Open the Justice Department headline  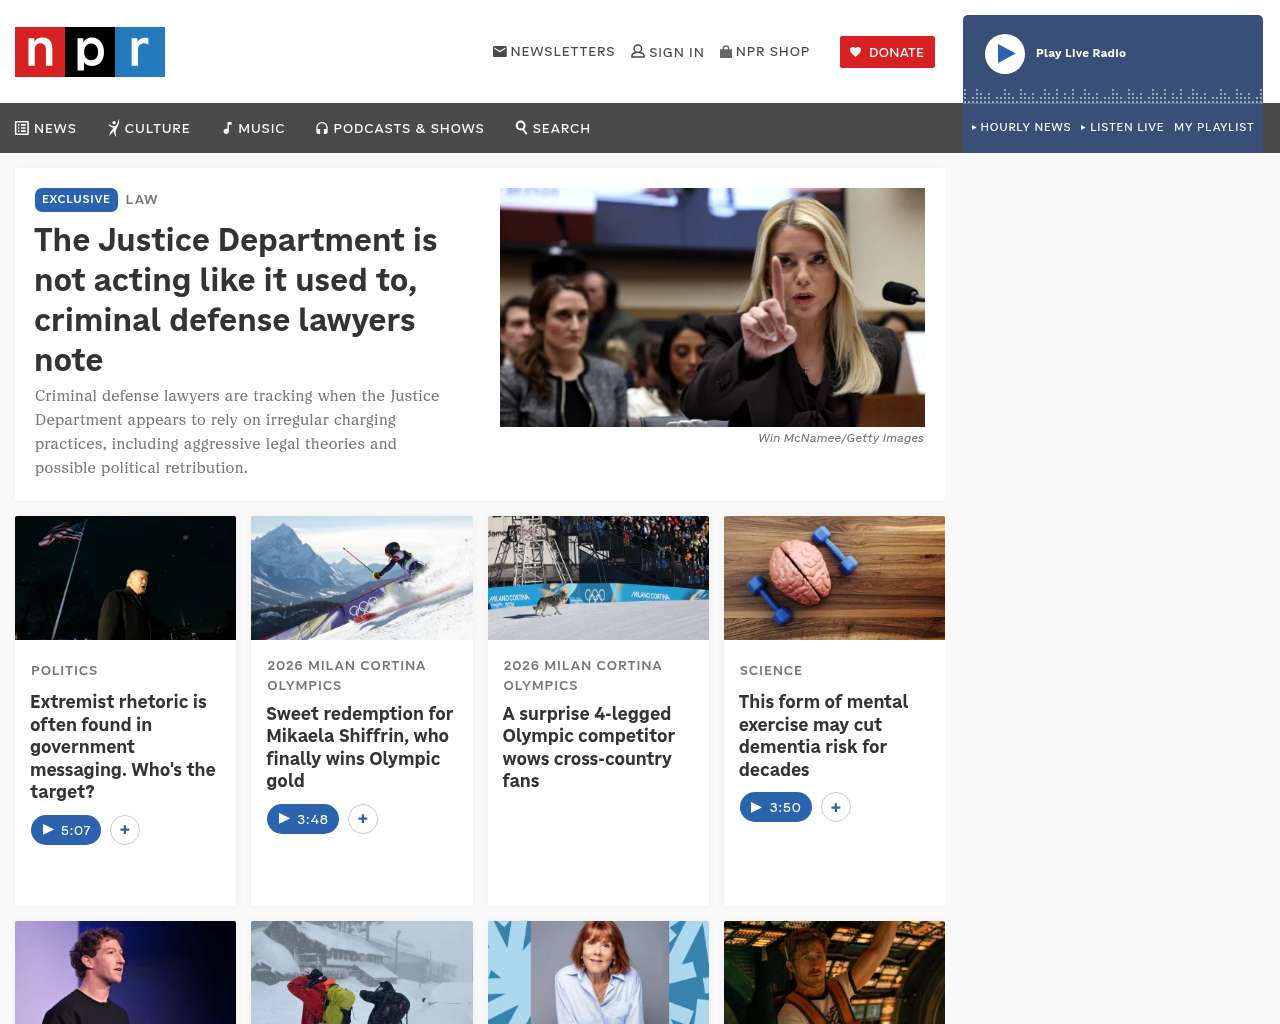pyautogui.click(x=236, y=299)
